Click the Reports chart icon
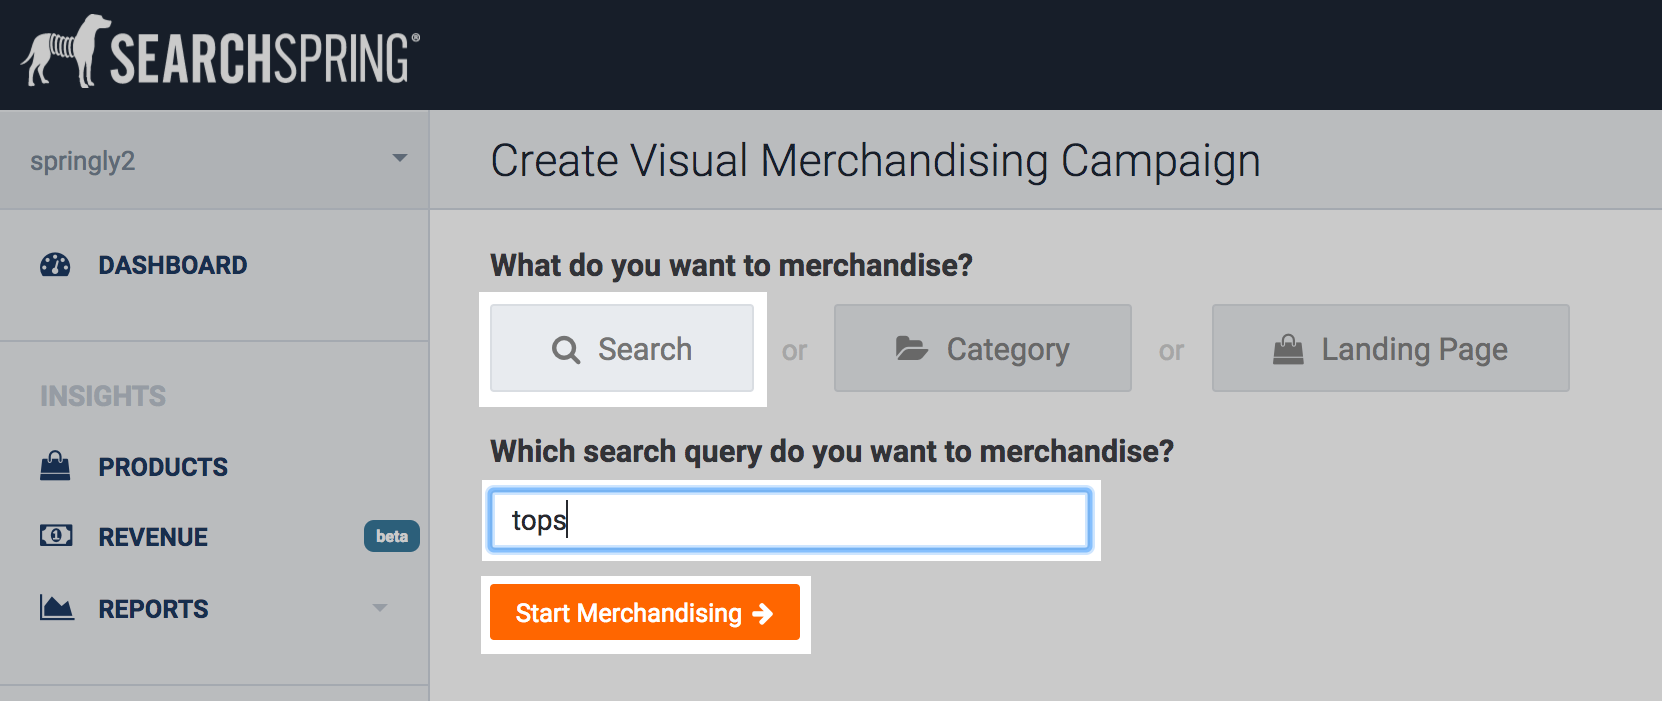Screen dimensions: 1662x701 pos(56,608)
